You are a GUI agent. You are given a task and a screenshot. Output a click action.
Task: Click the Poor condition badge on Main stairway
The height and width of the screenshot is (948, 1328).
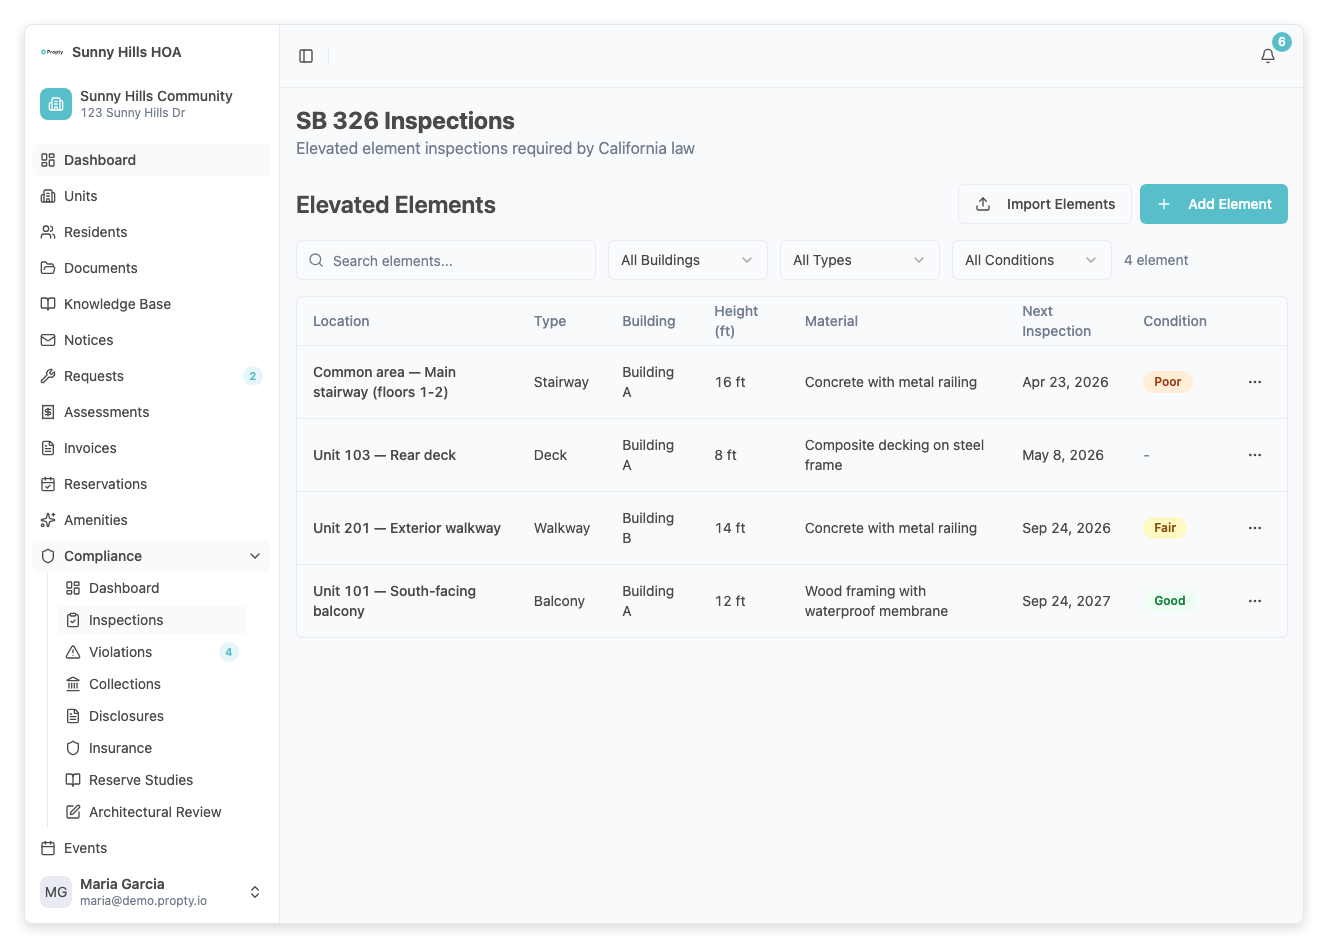[x=1167, y=381]
